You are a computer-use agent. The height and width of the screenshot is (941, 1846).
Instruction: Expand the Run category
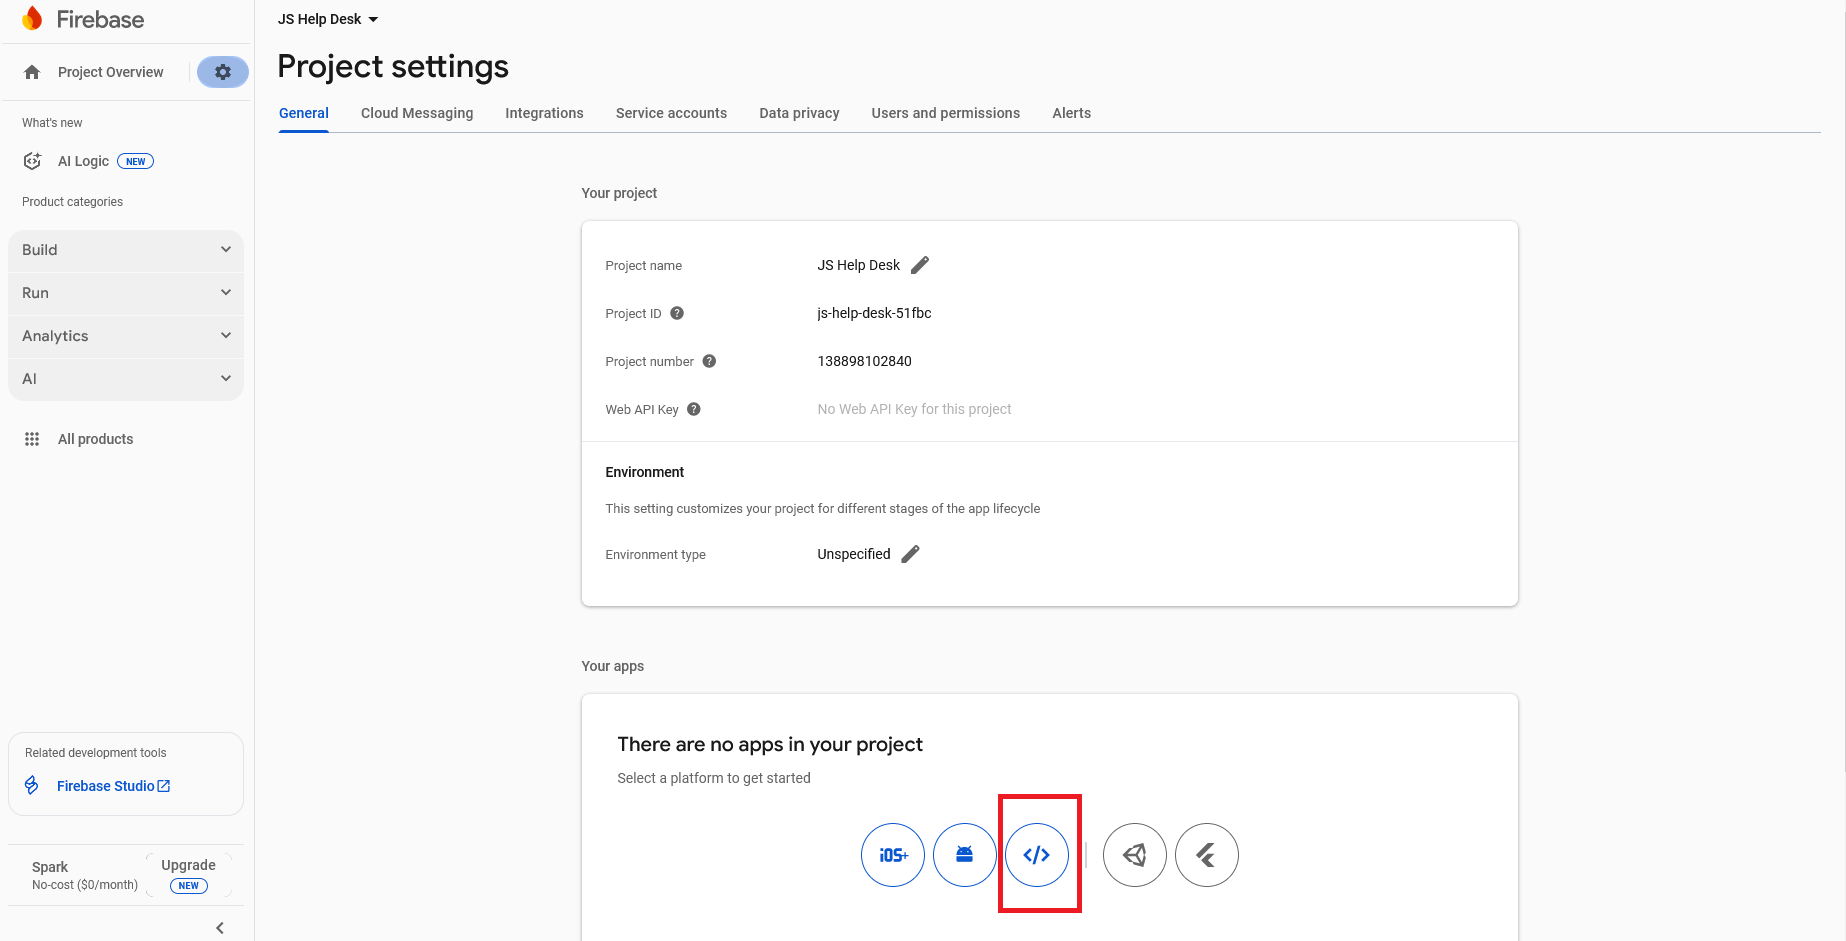click(x=126, y=293)
